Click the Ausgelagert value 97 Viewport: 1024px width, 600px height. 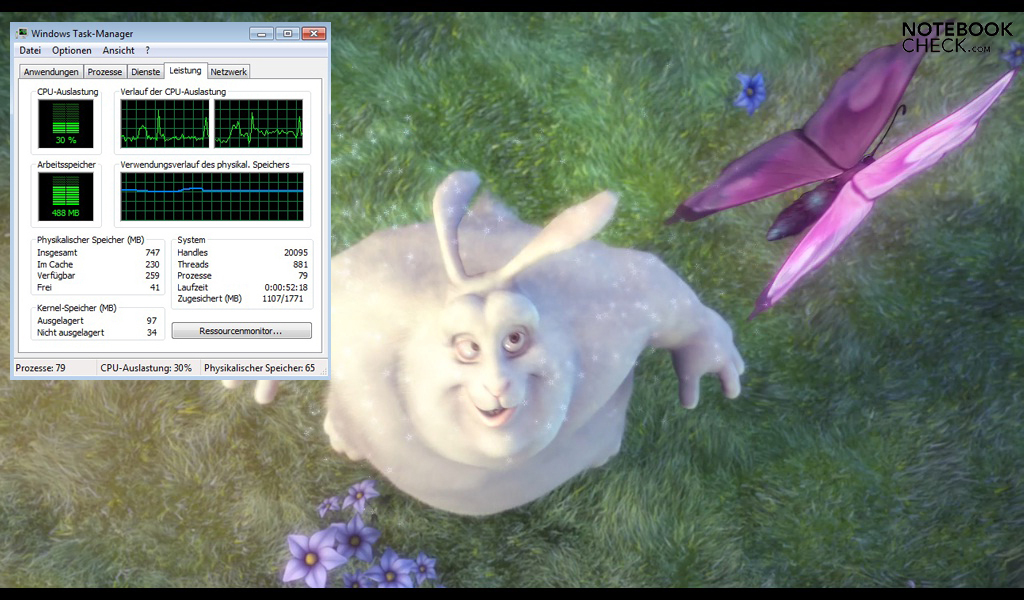[x=152, y=321]
